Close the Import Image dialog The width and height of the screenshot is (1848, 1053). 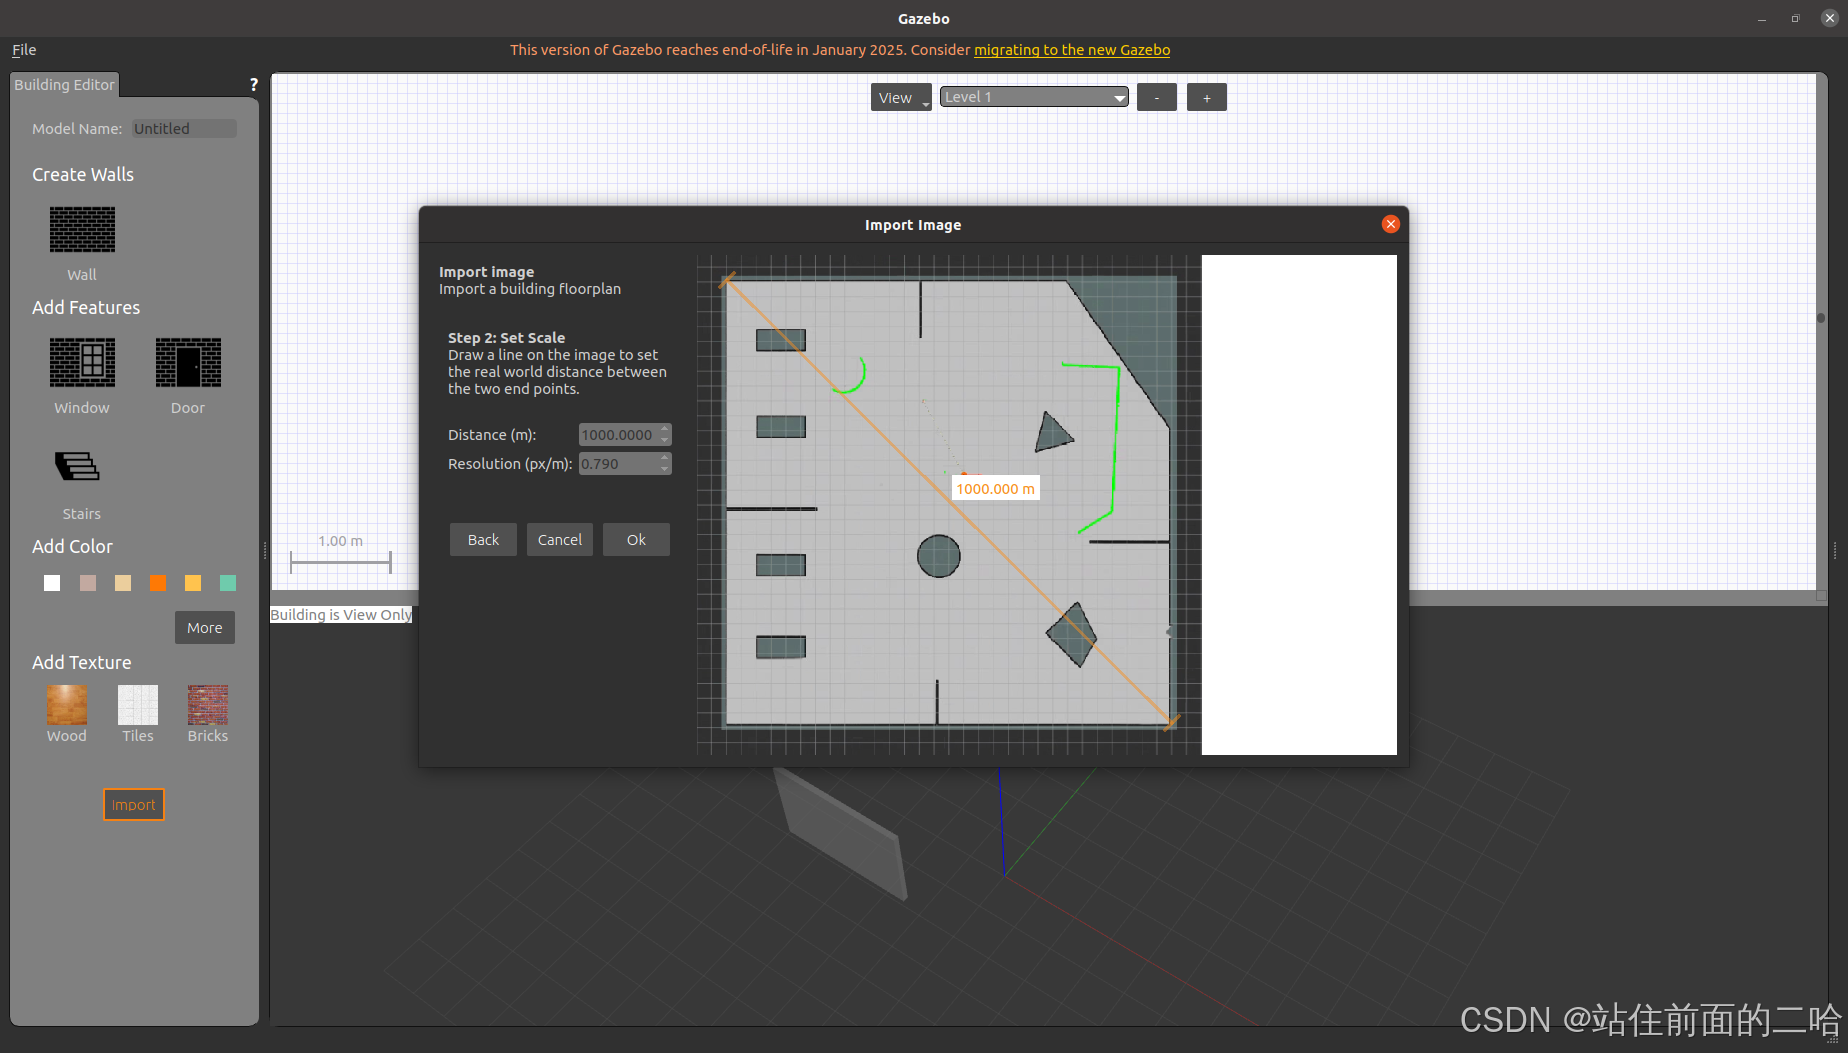click(x=1390, y=224)
